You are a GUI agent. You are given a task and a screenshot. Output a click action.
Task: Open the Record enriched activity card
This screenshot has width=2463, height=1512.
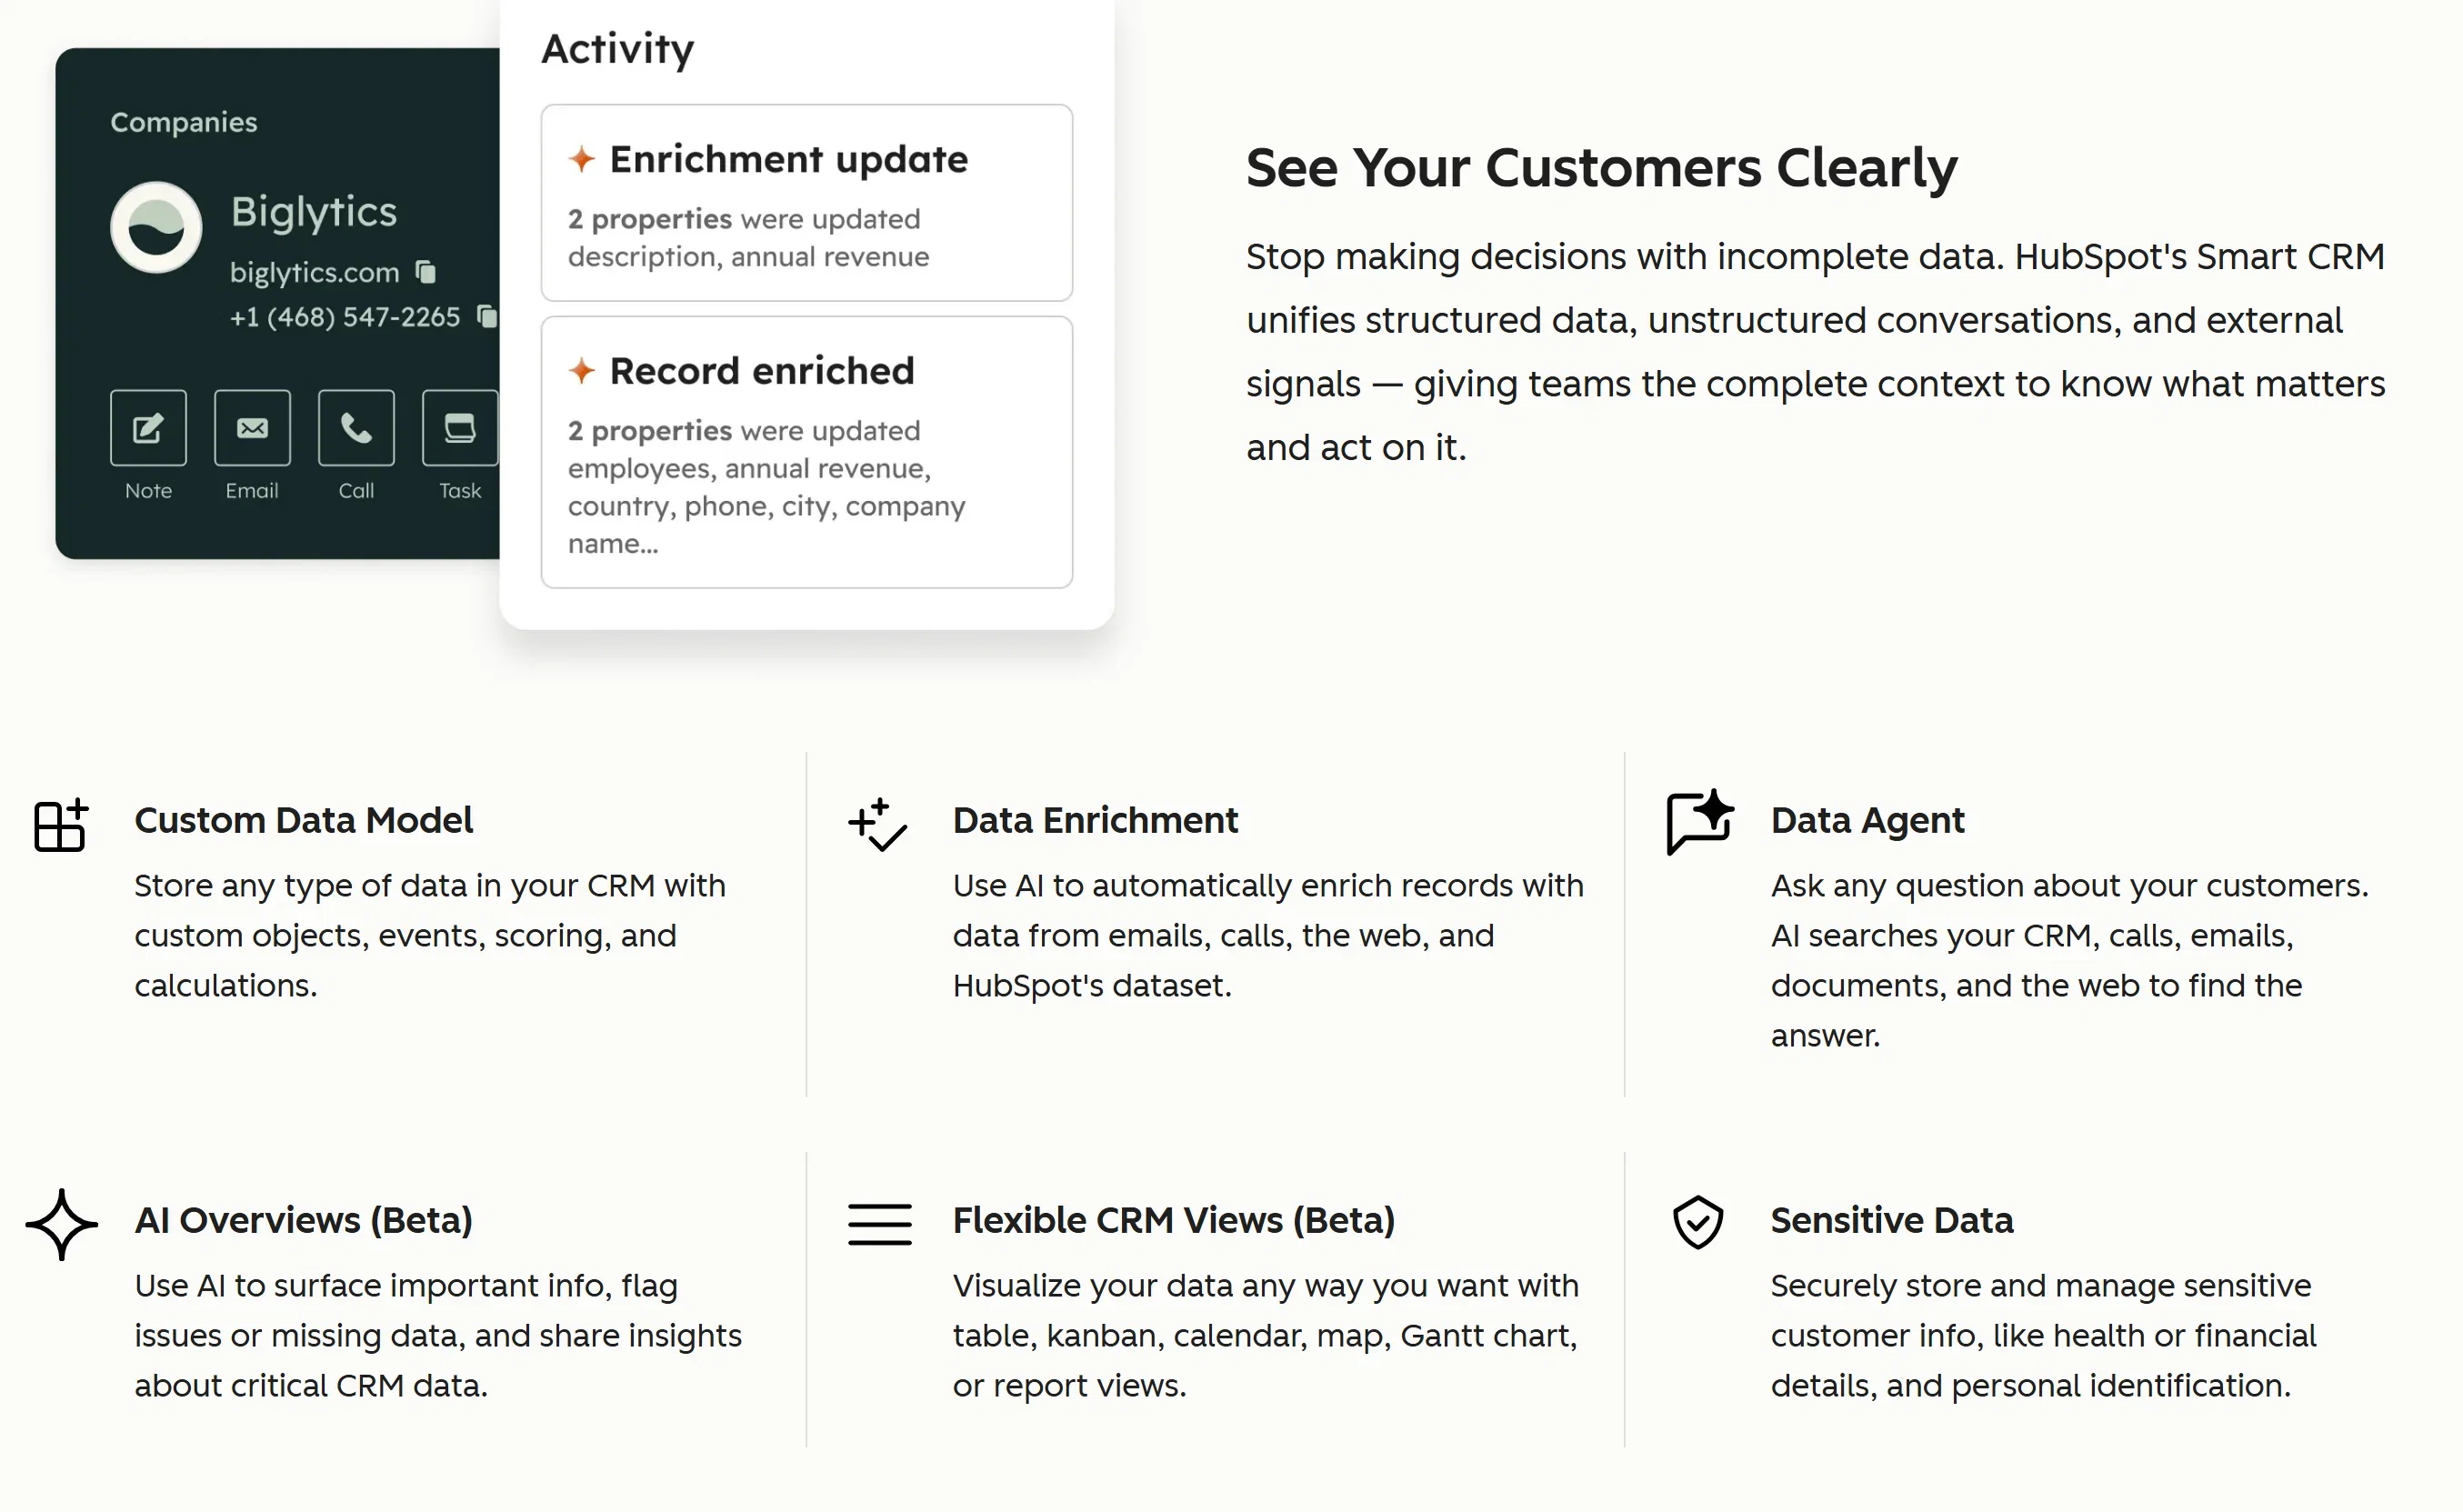(x=806, y=452)
